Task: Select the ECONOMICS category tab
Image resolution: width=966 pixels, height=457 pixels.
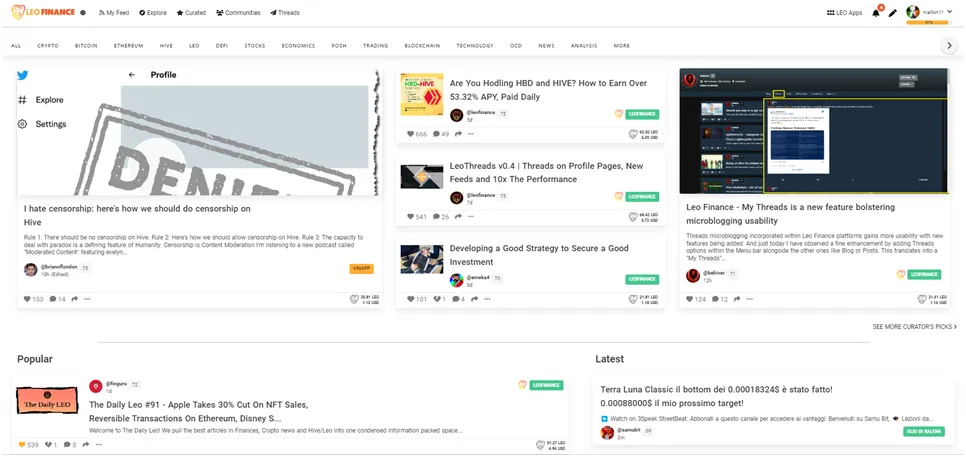Action: [298, 46]
